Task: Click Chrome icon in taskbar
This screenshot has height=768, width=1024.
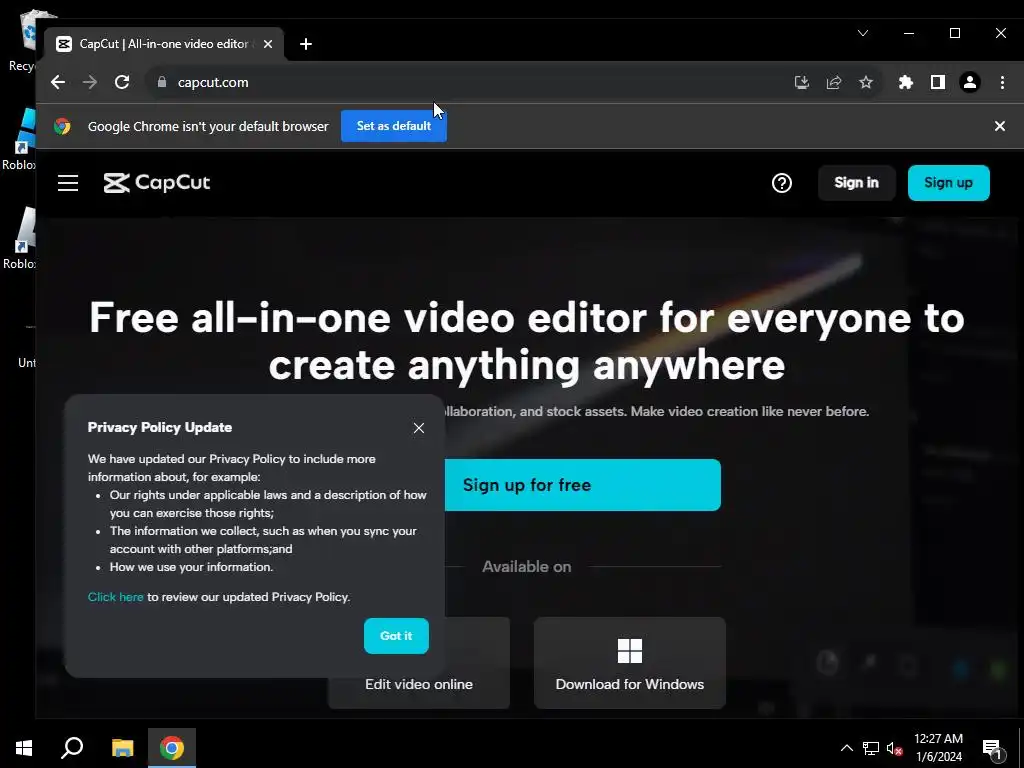Action: (172, 748)
